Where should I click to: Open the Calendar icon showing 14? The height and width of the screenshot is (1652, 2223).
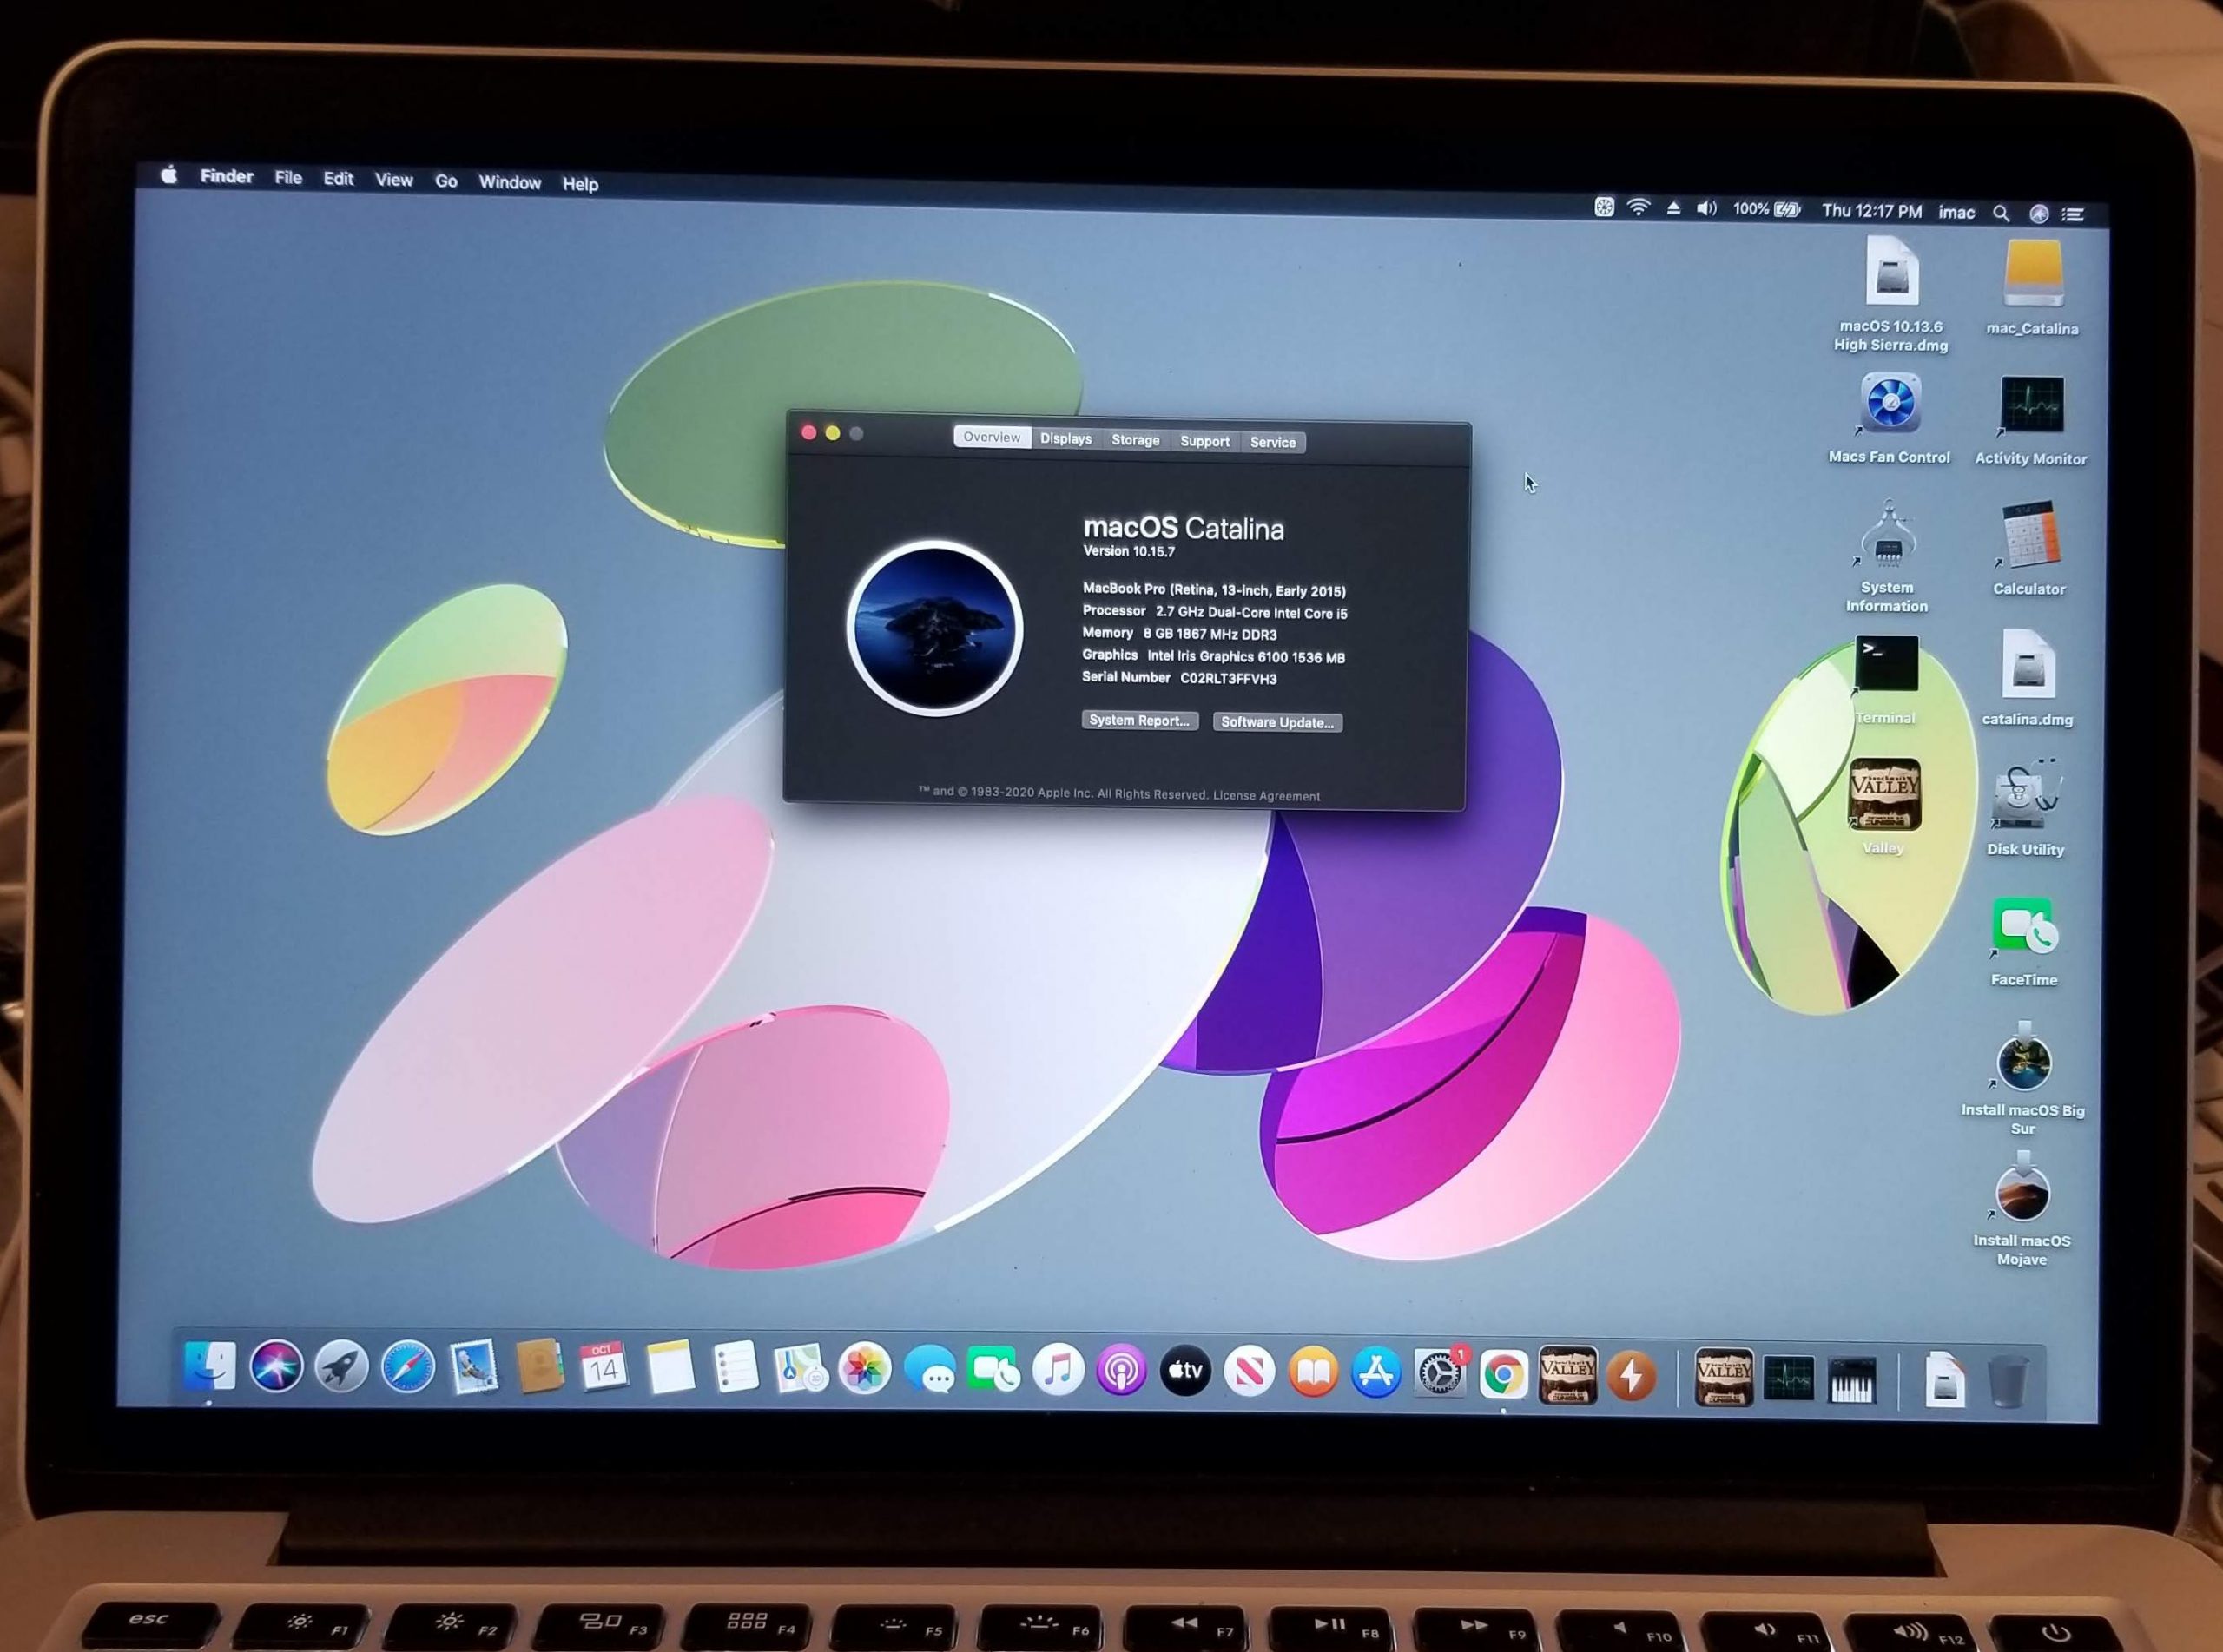point(603,1367)
